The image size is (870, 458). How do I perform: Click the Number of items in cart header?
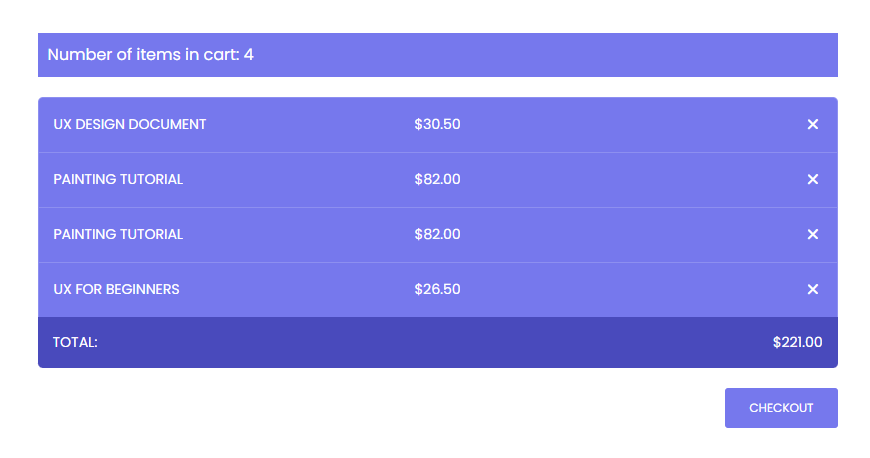pos(143,54)
